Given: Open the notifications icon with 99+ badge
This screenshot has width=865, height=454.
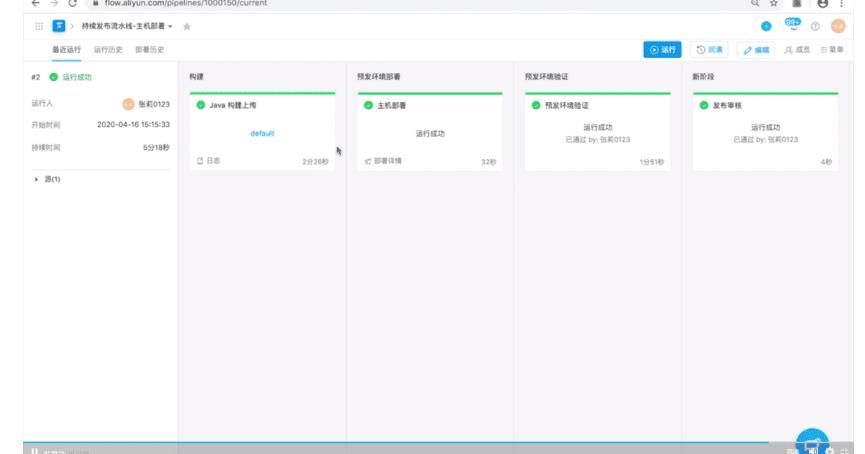Looking at the screenshot, I should pos(793,25).
